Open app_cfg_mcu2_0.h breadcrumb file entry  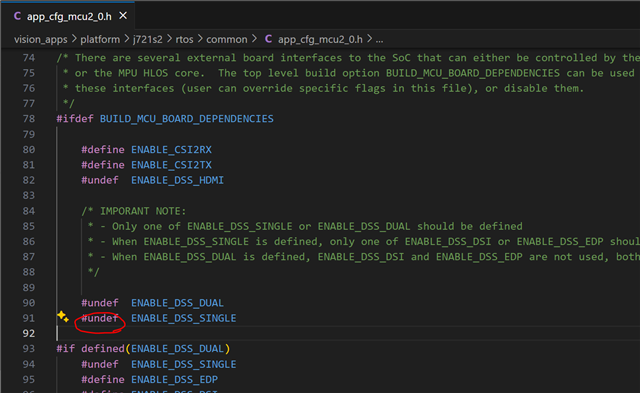click(x=320, y=40)
